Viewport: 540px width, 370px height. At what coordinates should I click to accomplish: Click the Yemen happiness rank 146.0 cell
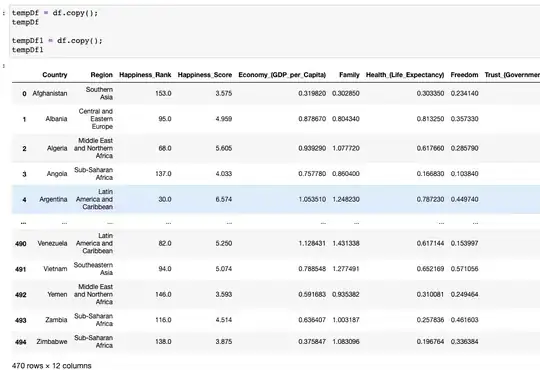pos(163,294)
